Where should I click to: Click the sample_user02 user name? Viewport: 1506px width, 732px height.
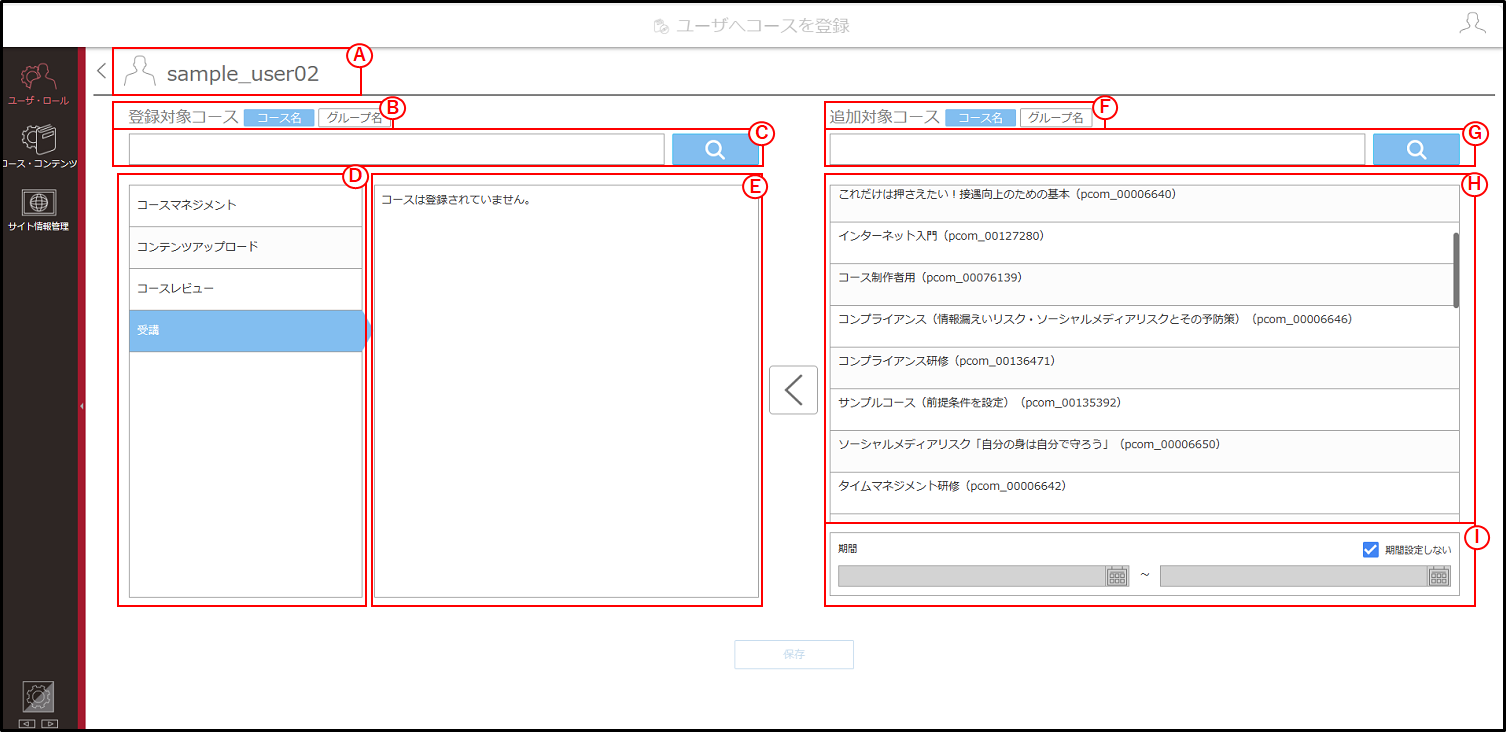pyautogui.click(x=243, y=73)
